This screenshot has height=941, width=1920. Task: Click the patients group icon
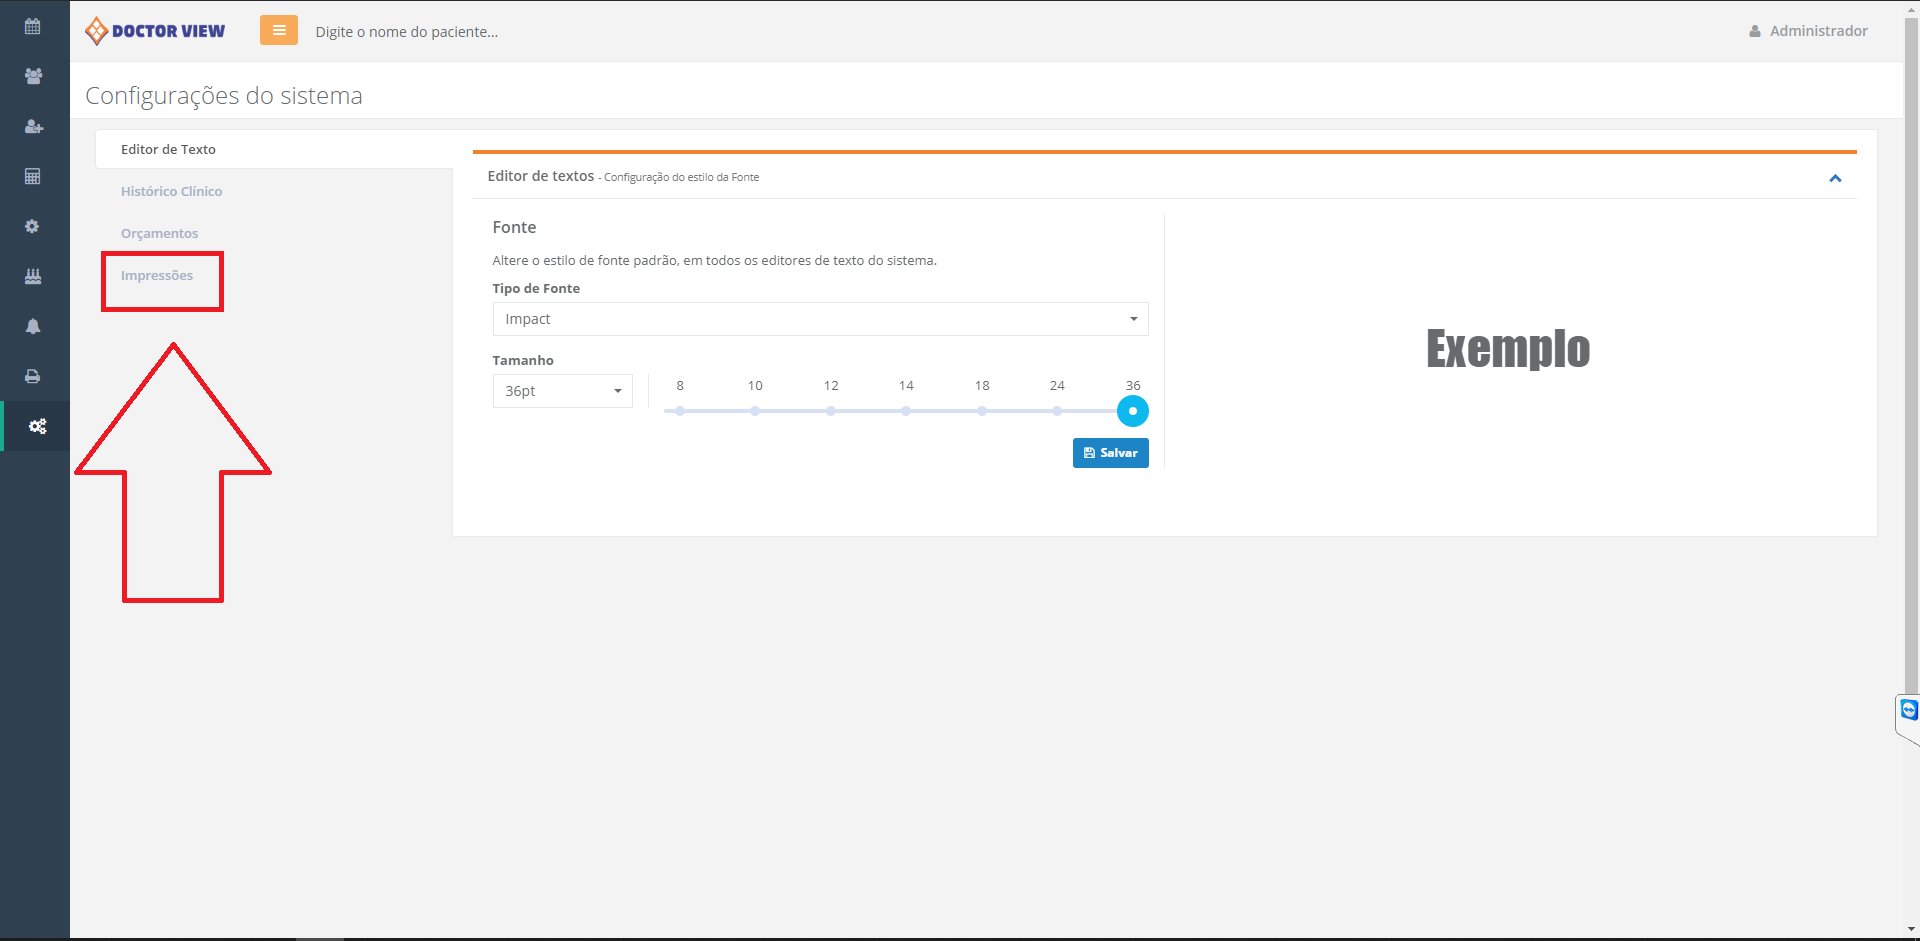[x=33, y=77]
